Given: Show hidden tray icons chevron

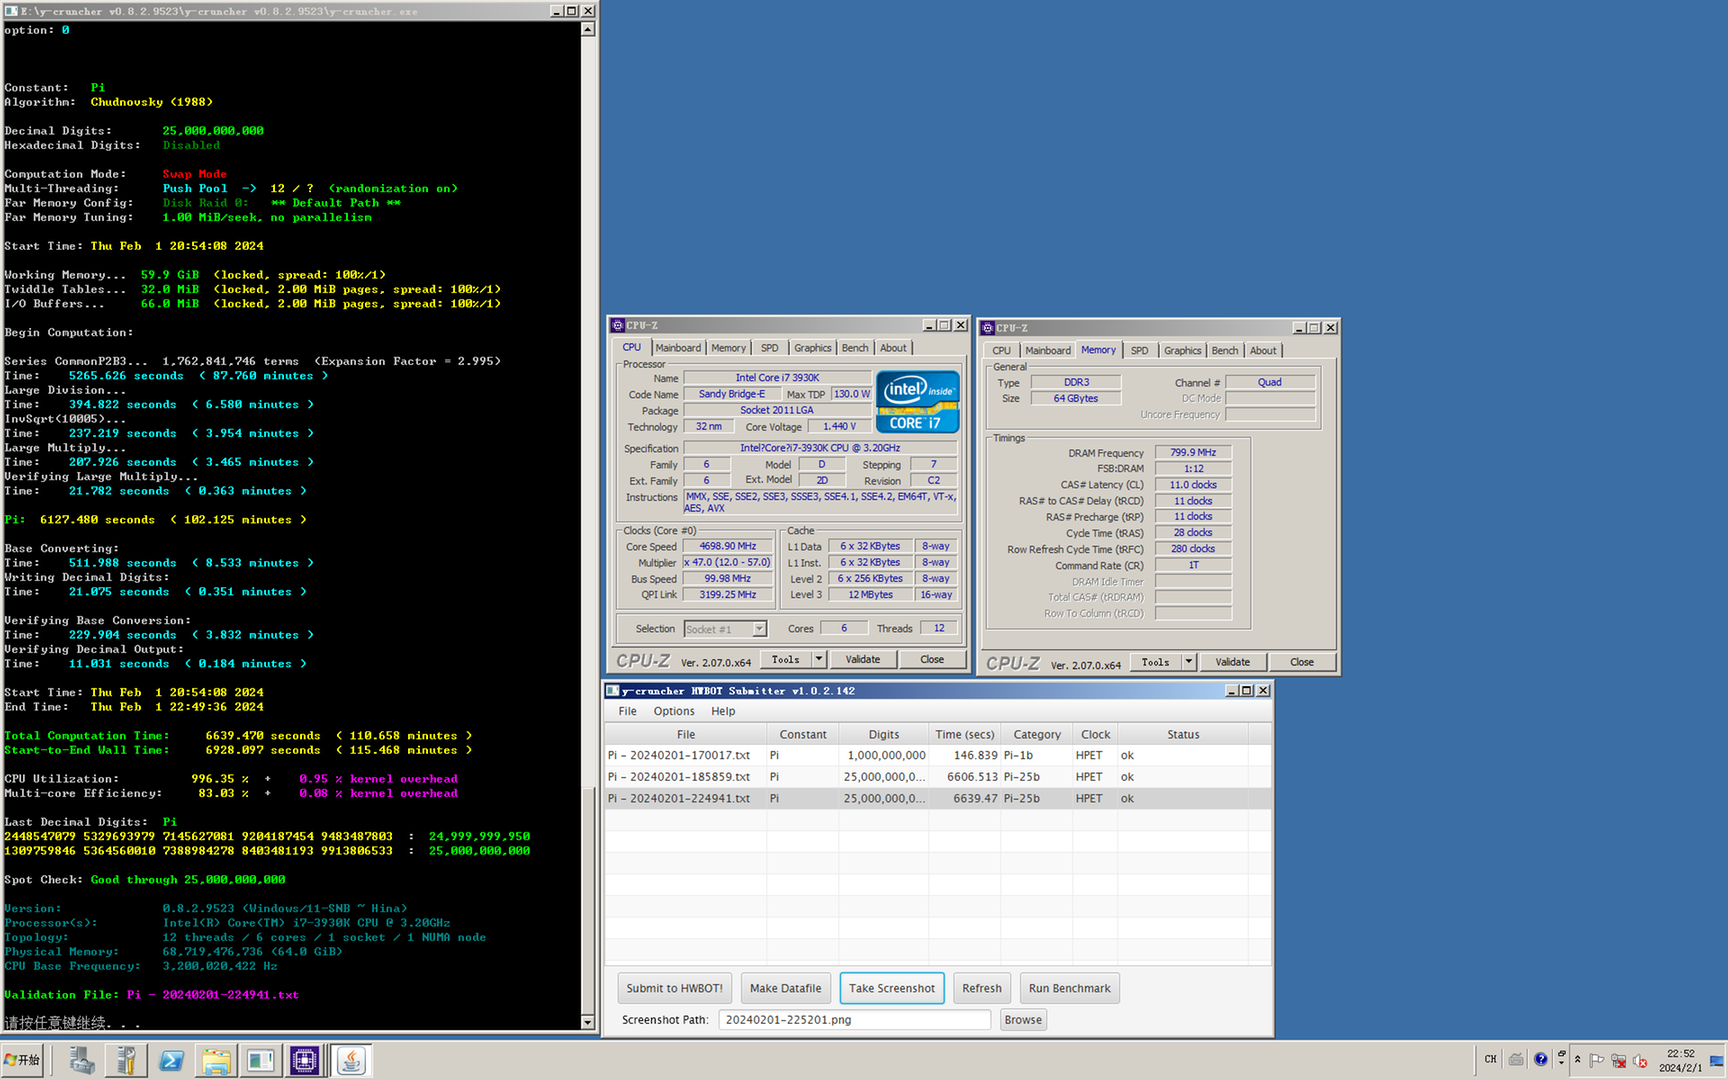Looking at the screenshot, I should (1577, 1060).
